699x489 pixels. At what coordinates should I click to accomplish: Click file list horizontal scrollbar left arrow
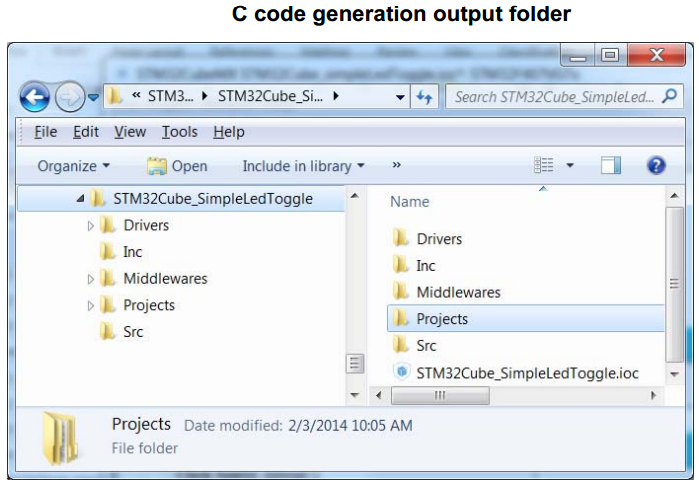[379, 395]
